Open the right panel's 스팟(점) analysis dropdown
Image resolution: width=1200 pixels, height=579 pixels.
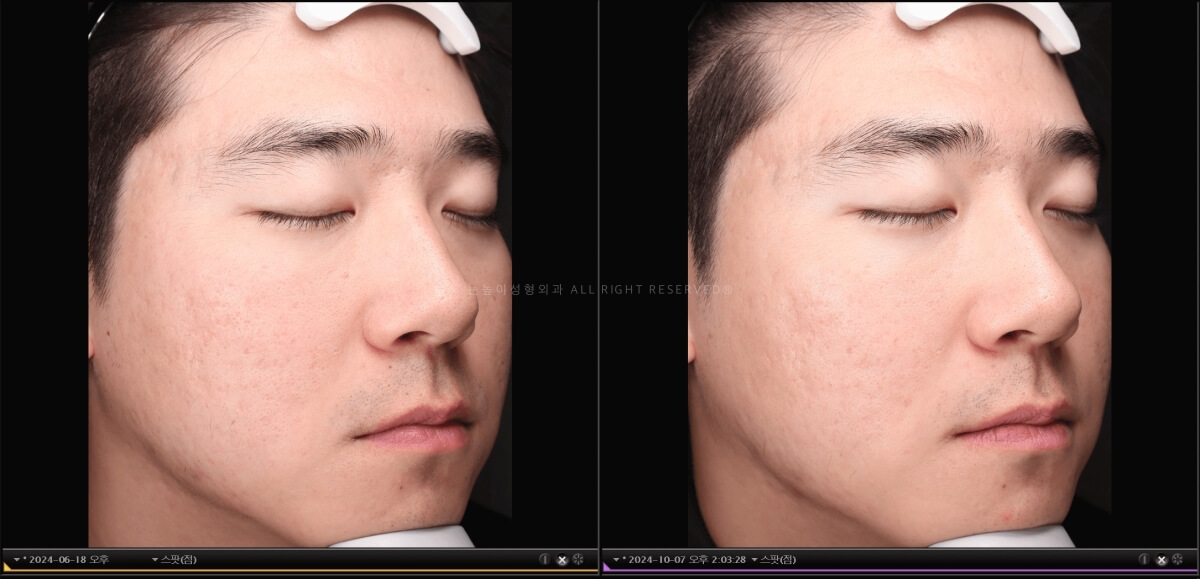coord(774,559)
